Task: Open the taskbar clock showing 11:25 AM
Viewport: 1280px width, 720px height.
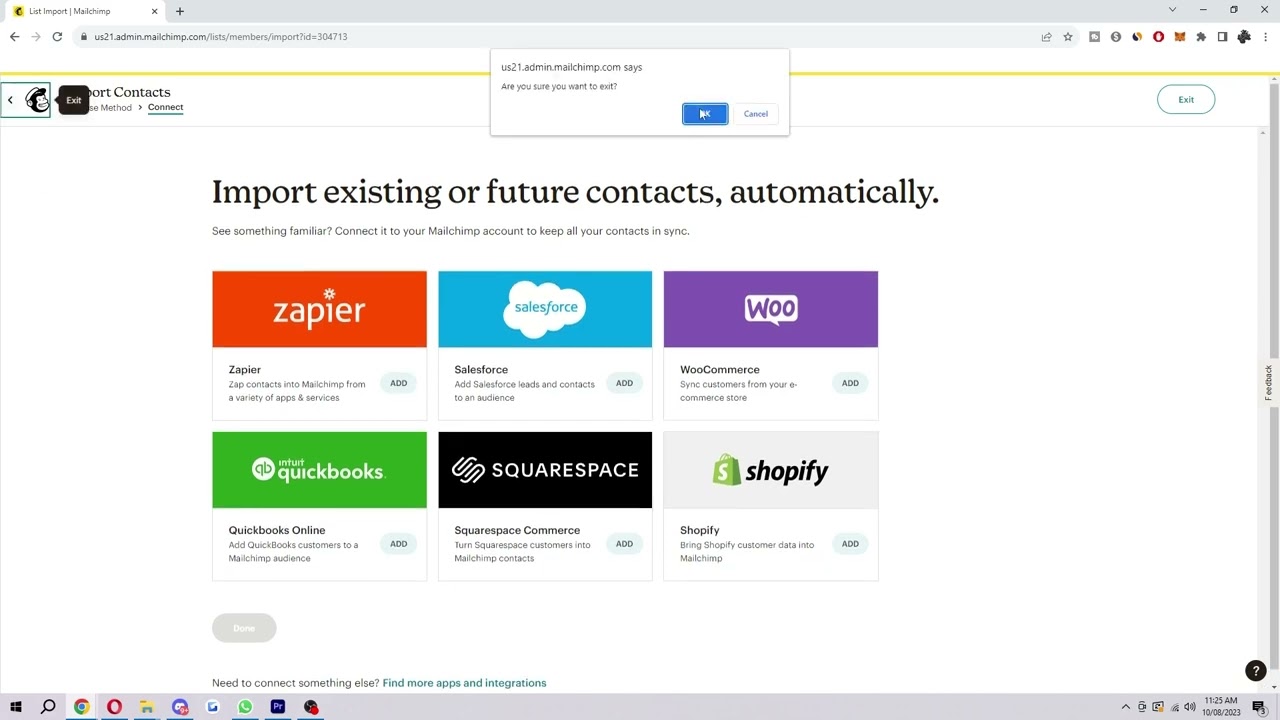Action: (x=1221, y=706)
